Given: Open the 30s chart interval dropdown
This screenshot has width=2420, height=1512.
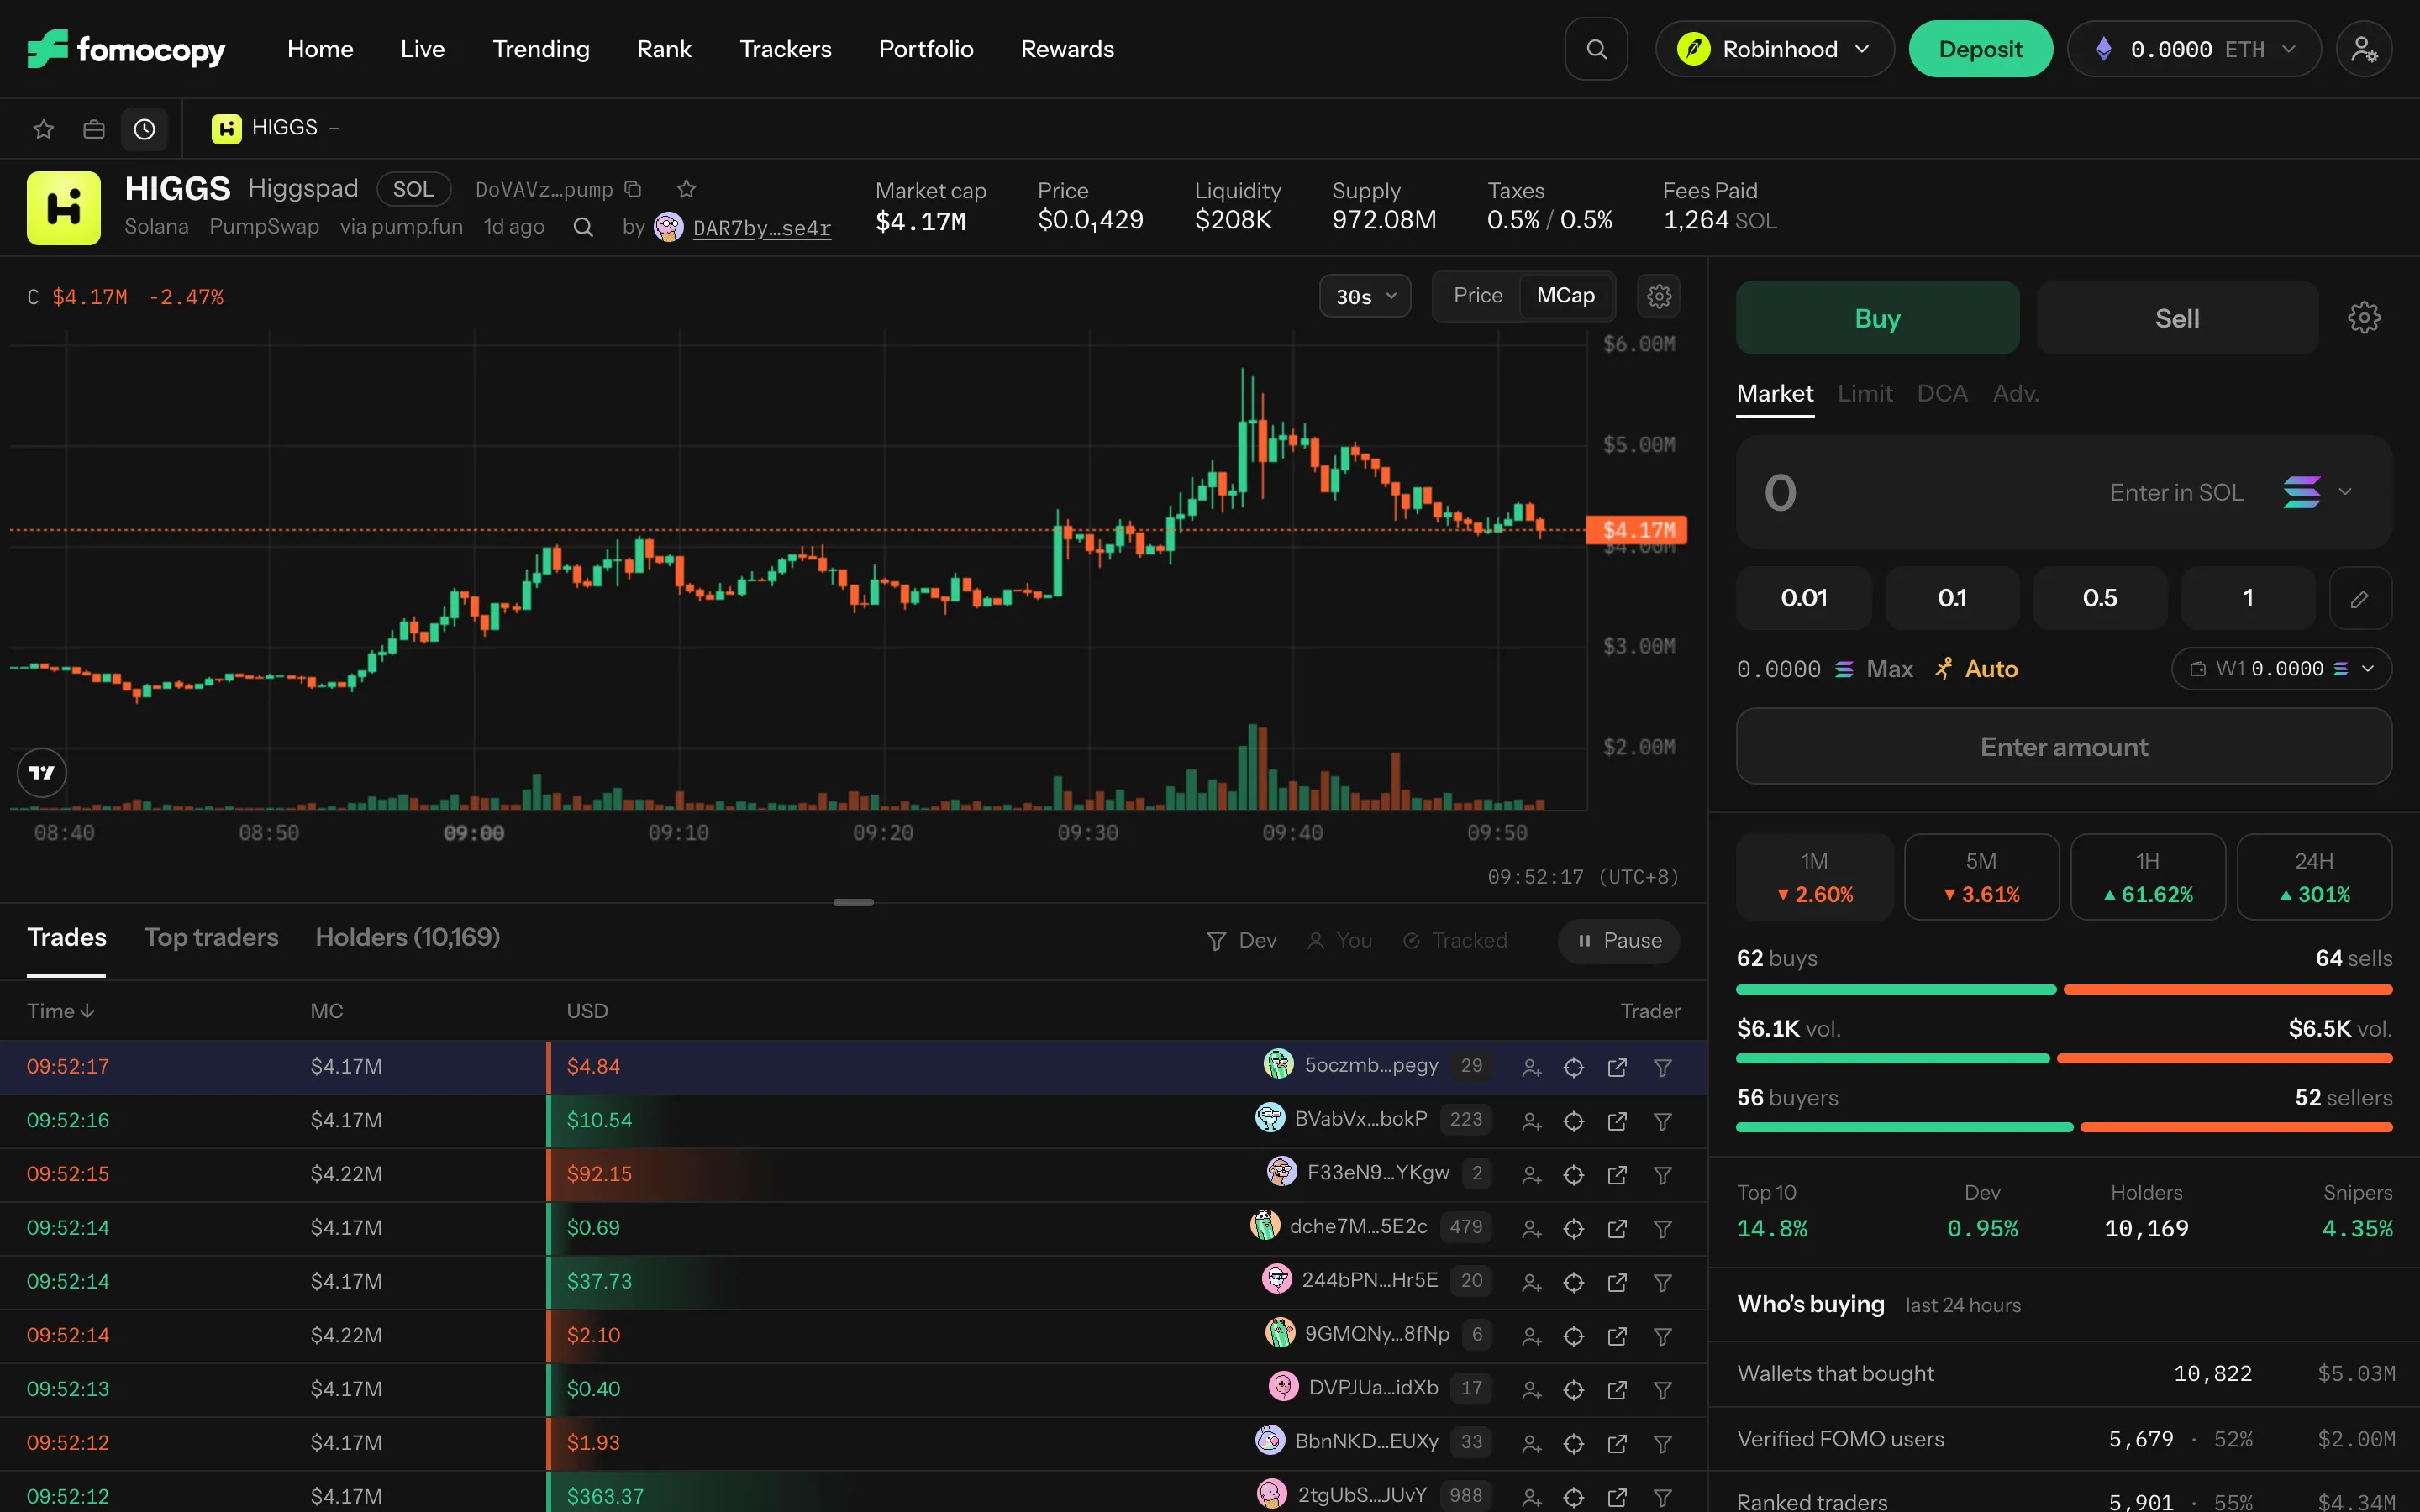Looking at the screenshot, I should tap(1364, 296).
